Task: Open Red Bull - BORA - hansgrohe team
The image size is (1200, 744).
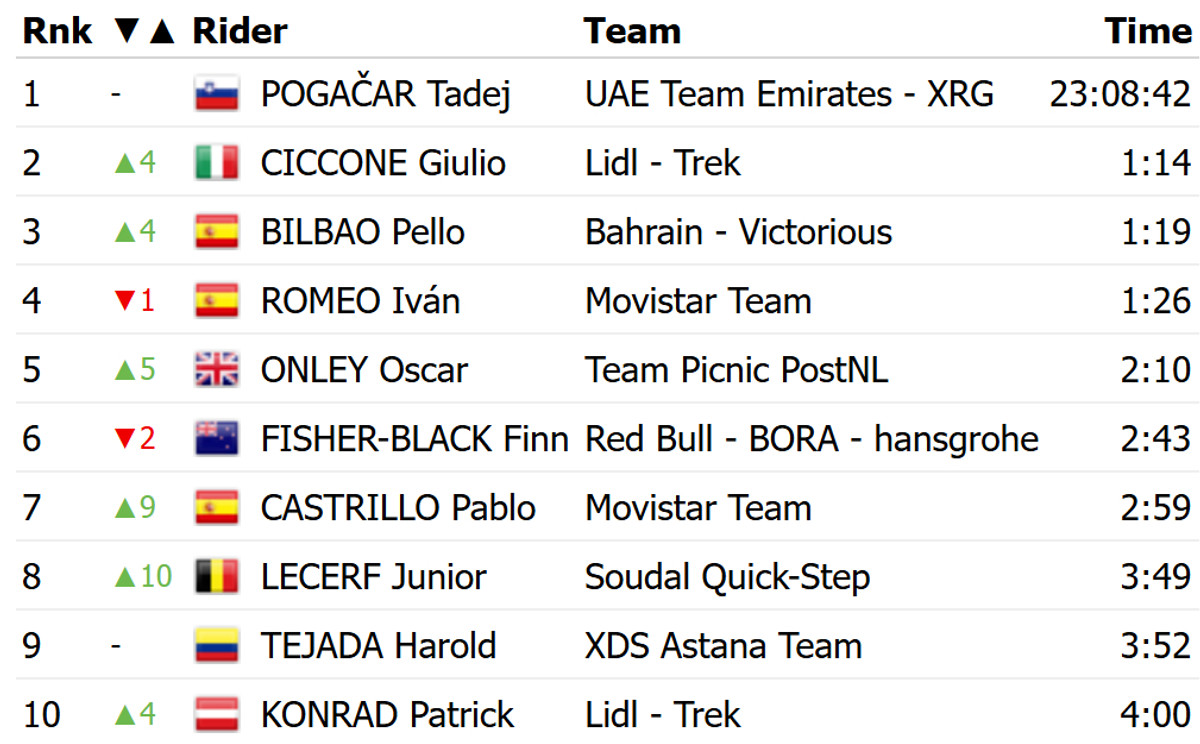Action: [811, 439]
